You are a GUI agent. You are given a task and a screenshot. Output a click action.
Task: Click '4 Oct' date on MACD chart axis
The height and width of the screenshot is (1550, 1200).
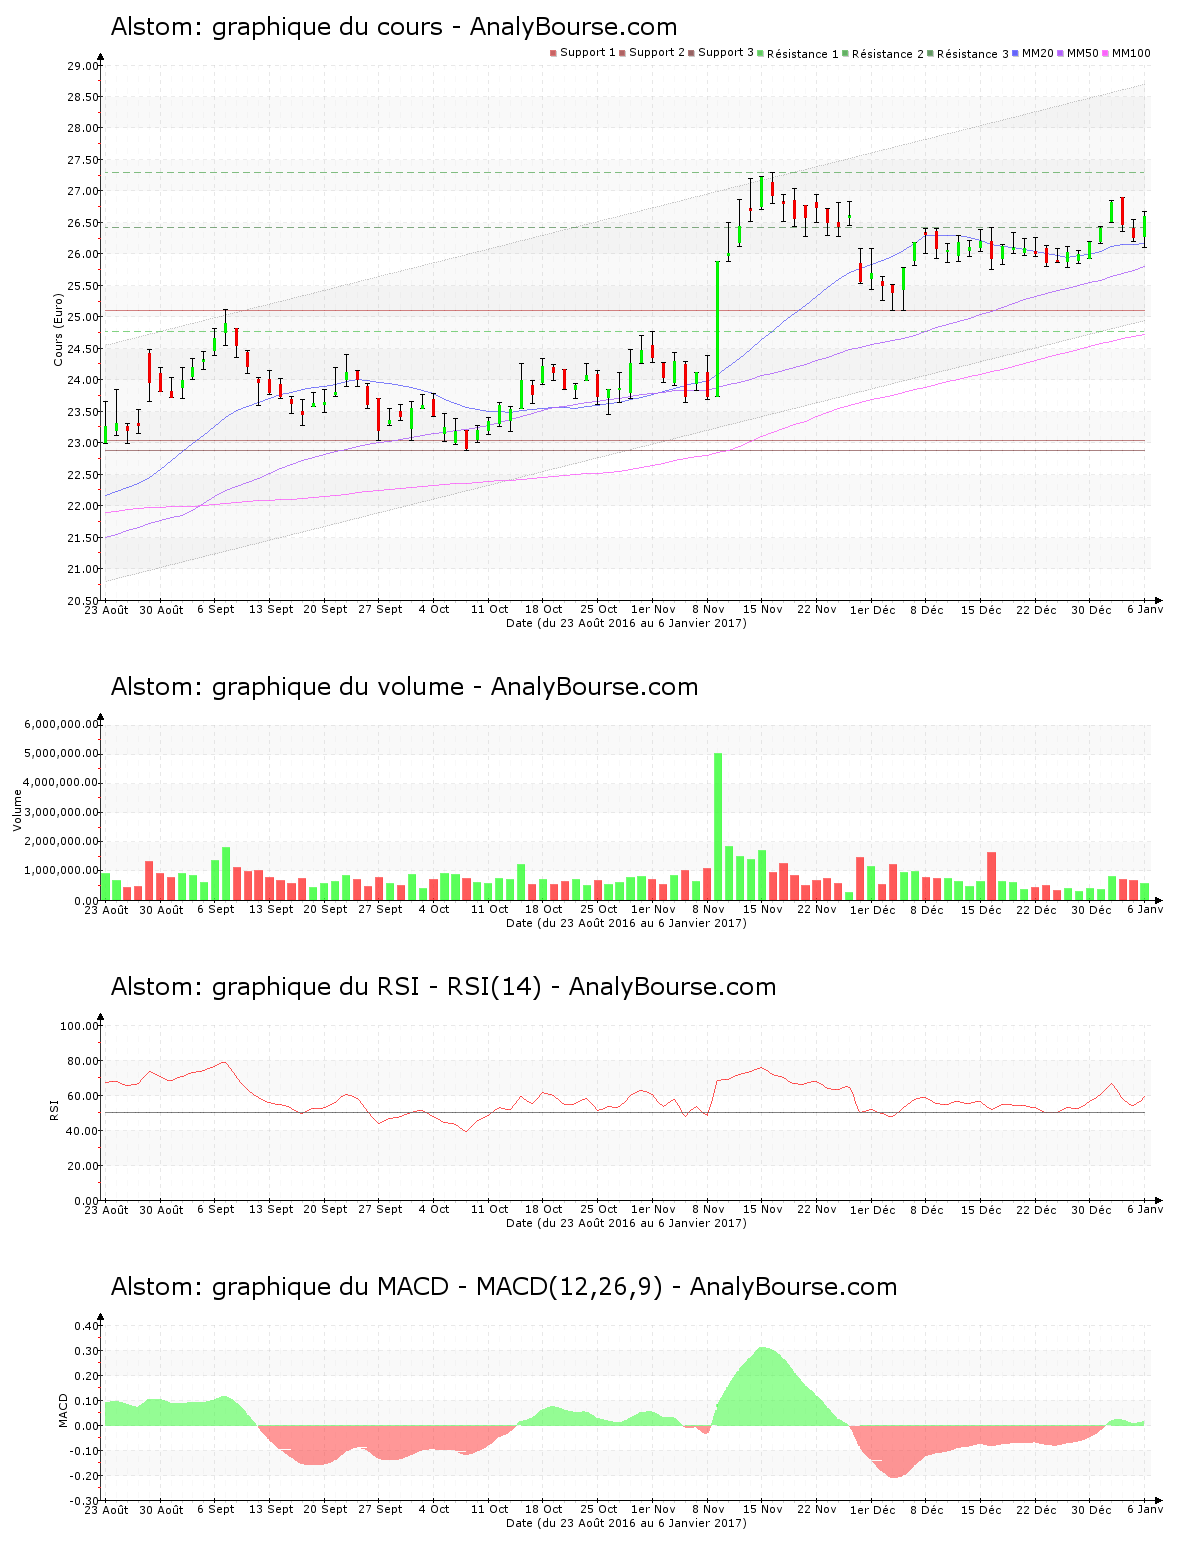(435, 1509)
